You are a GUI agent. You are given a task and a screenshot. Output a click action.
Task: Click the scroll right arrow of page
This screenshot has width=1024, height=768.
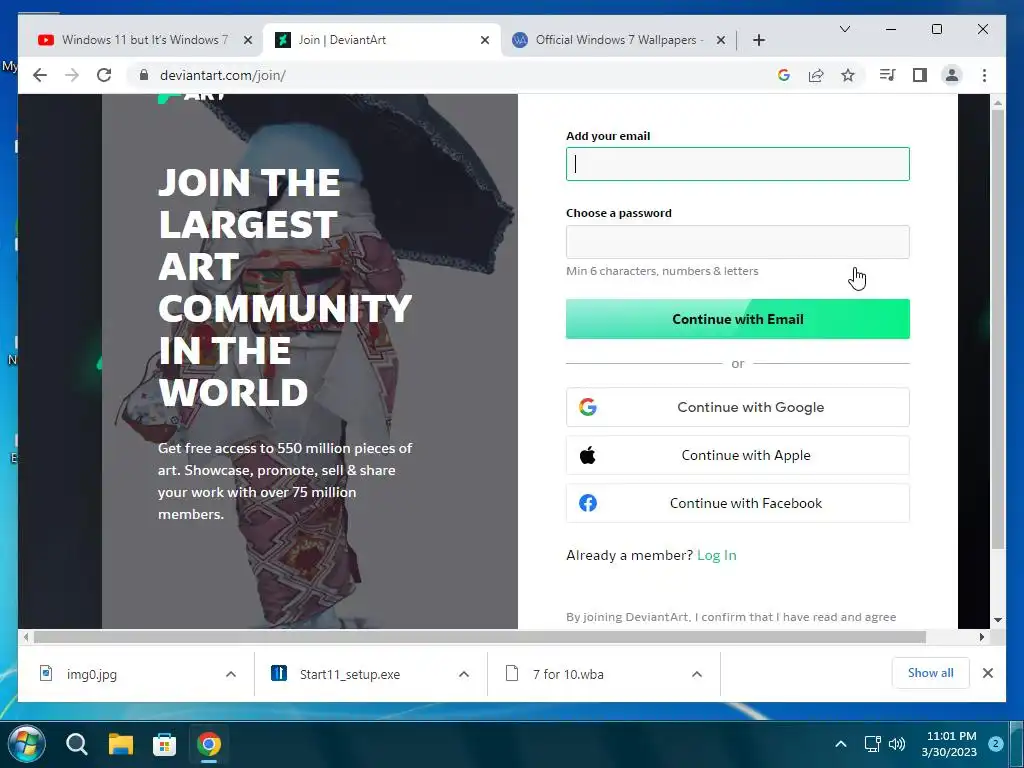(981, 637)
